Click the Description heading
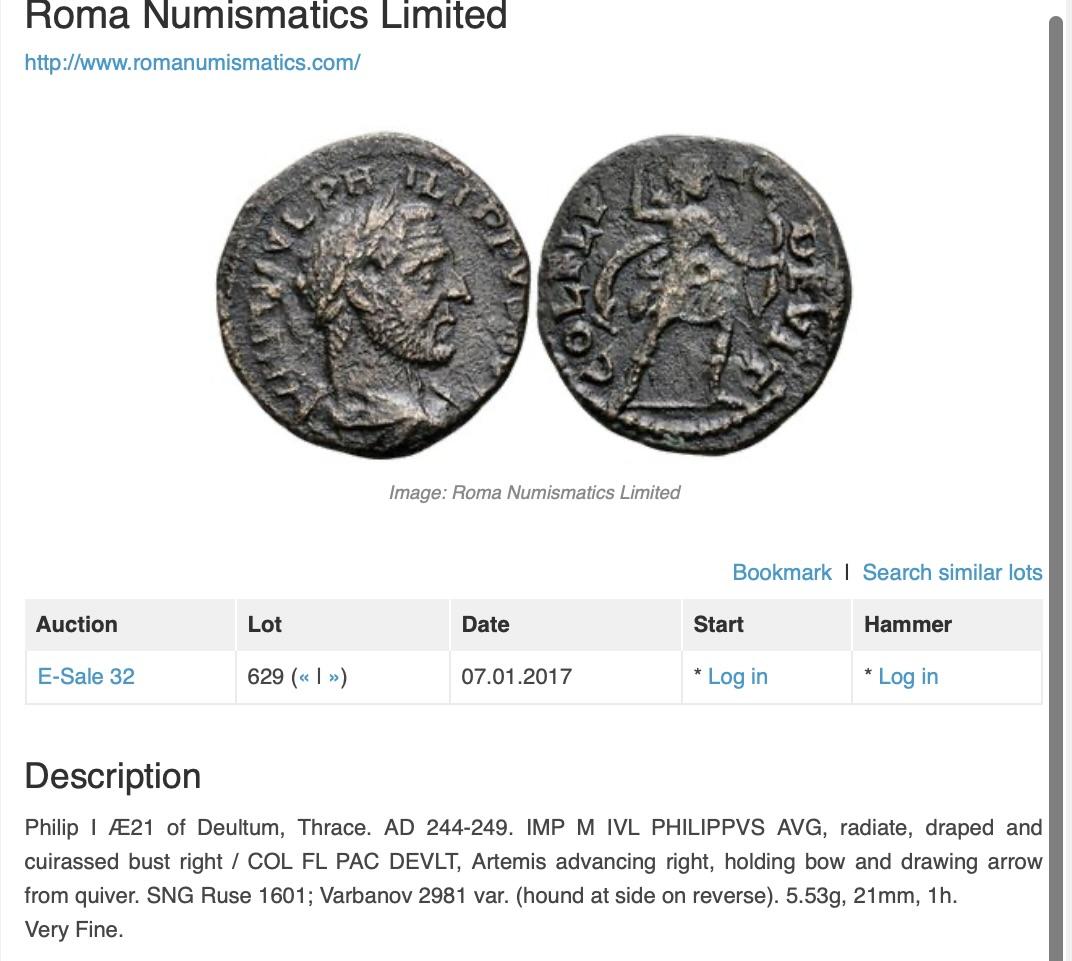 point(113,776)
